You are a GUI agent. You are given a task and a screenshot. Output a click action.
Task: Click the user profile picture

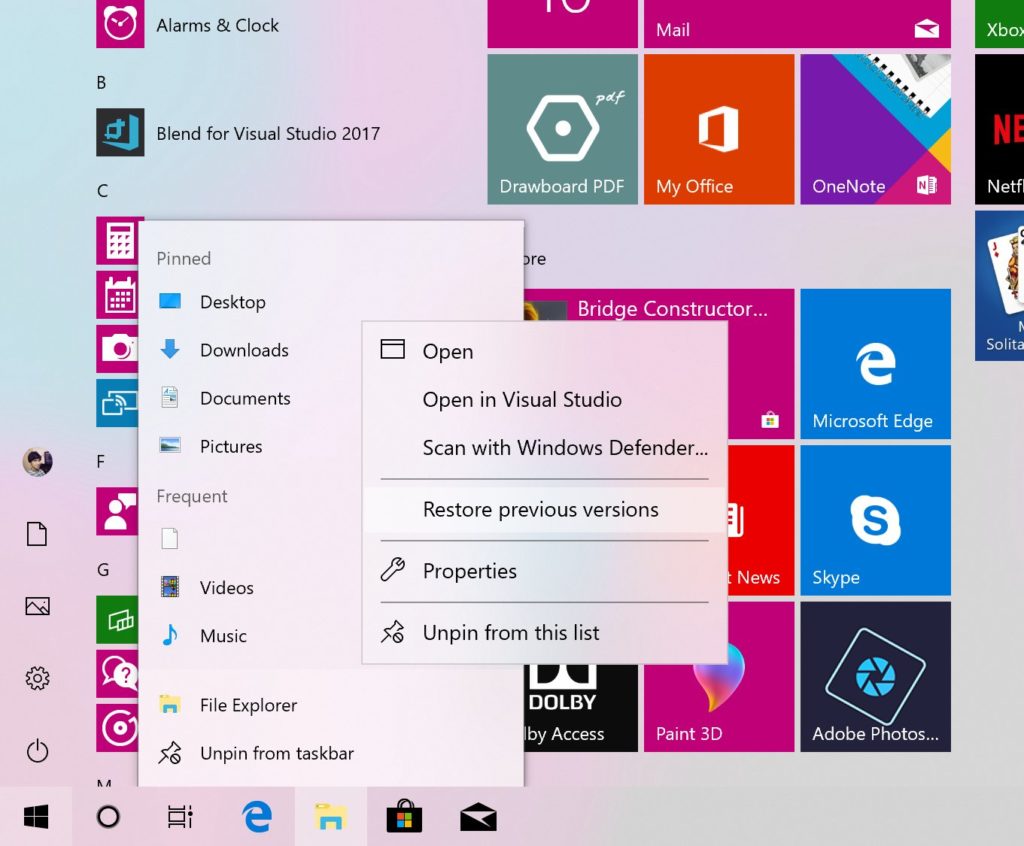click(x=36, y=462)
